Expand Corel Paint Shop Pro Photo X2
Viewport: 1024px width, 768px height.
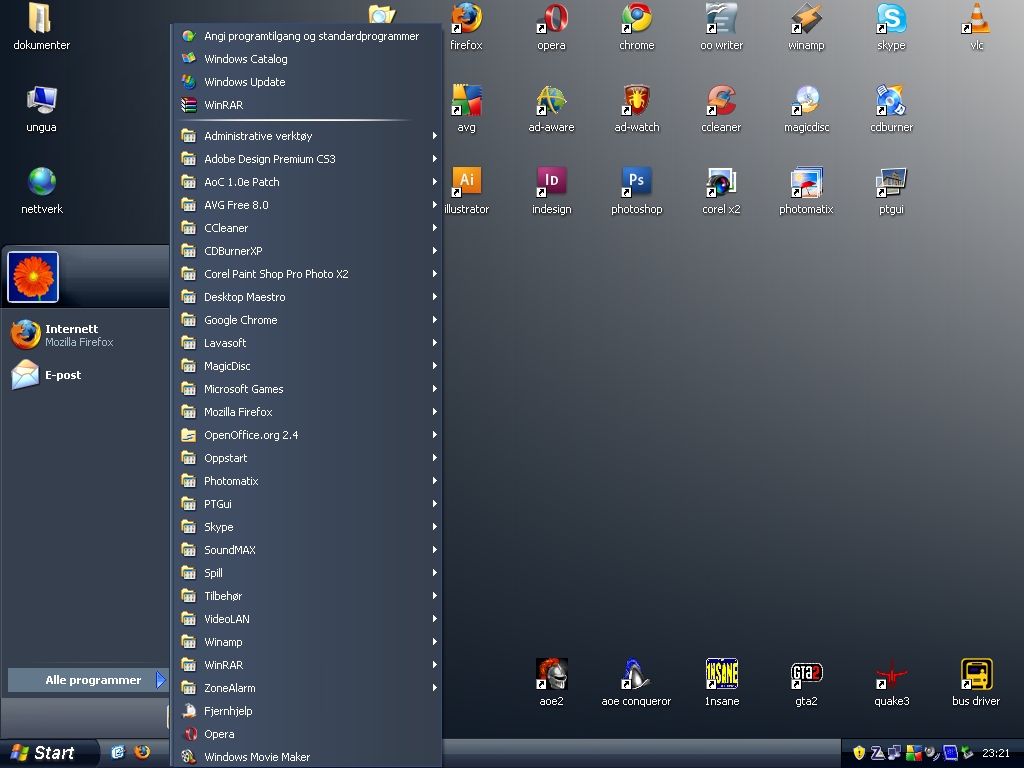click(x=308, y=274)
